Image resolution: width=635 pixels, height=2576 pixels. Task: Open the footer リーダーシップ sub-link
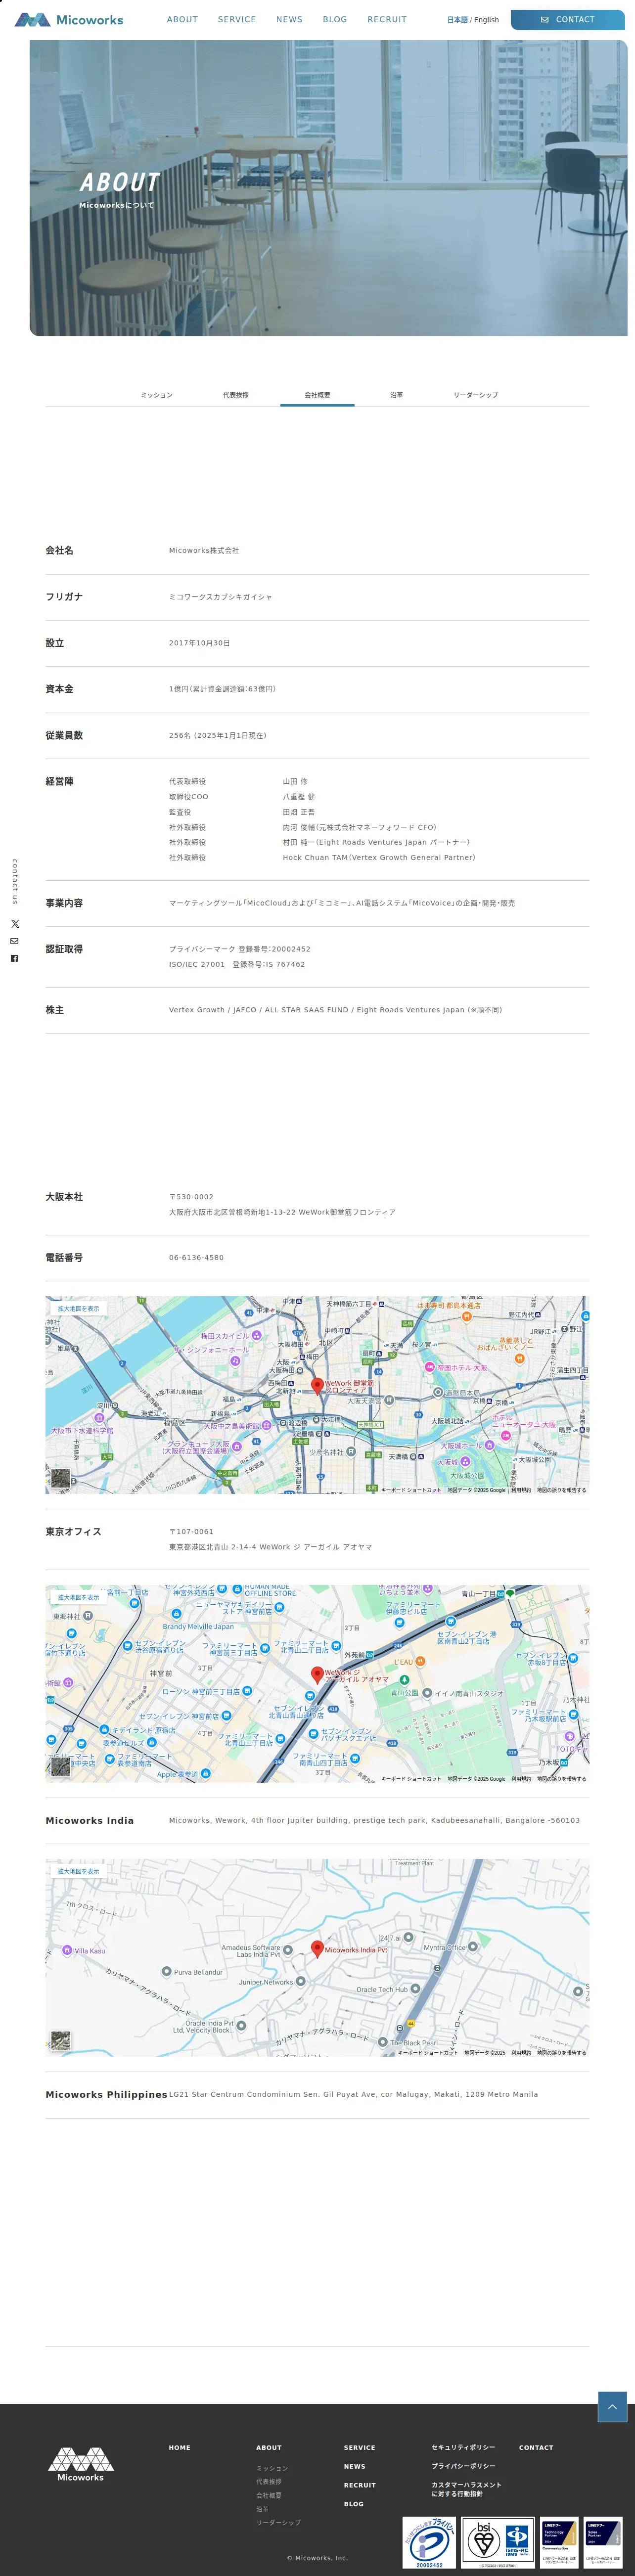coord(278,2522)
